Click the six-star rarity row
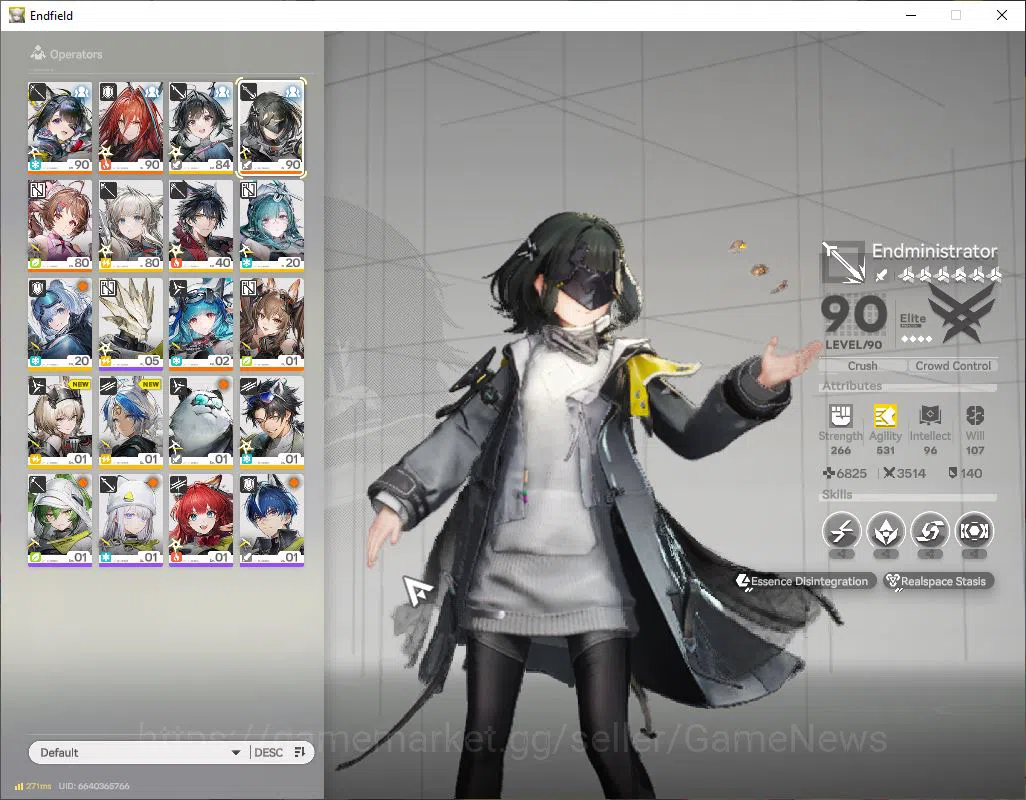The width and height of the screenshot is (1026, 800). point(949,275)
